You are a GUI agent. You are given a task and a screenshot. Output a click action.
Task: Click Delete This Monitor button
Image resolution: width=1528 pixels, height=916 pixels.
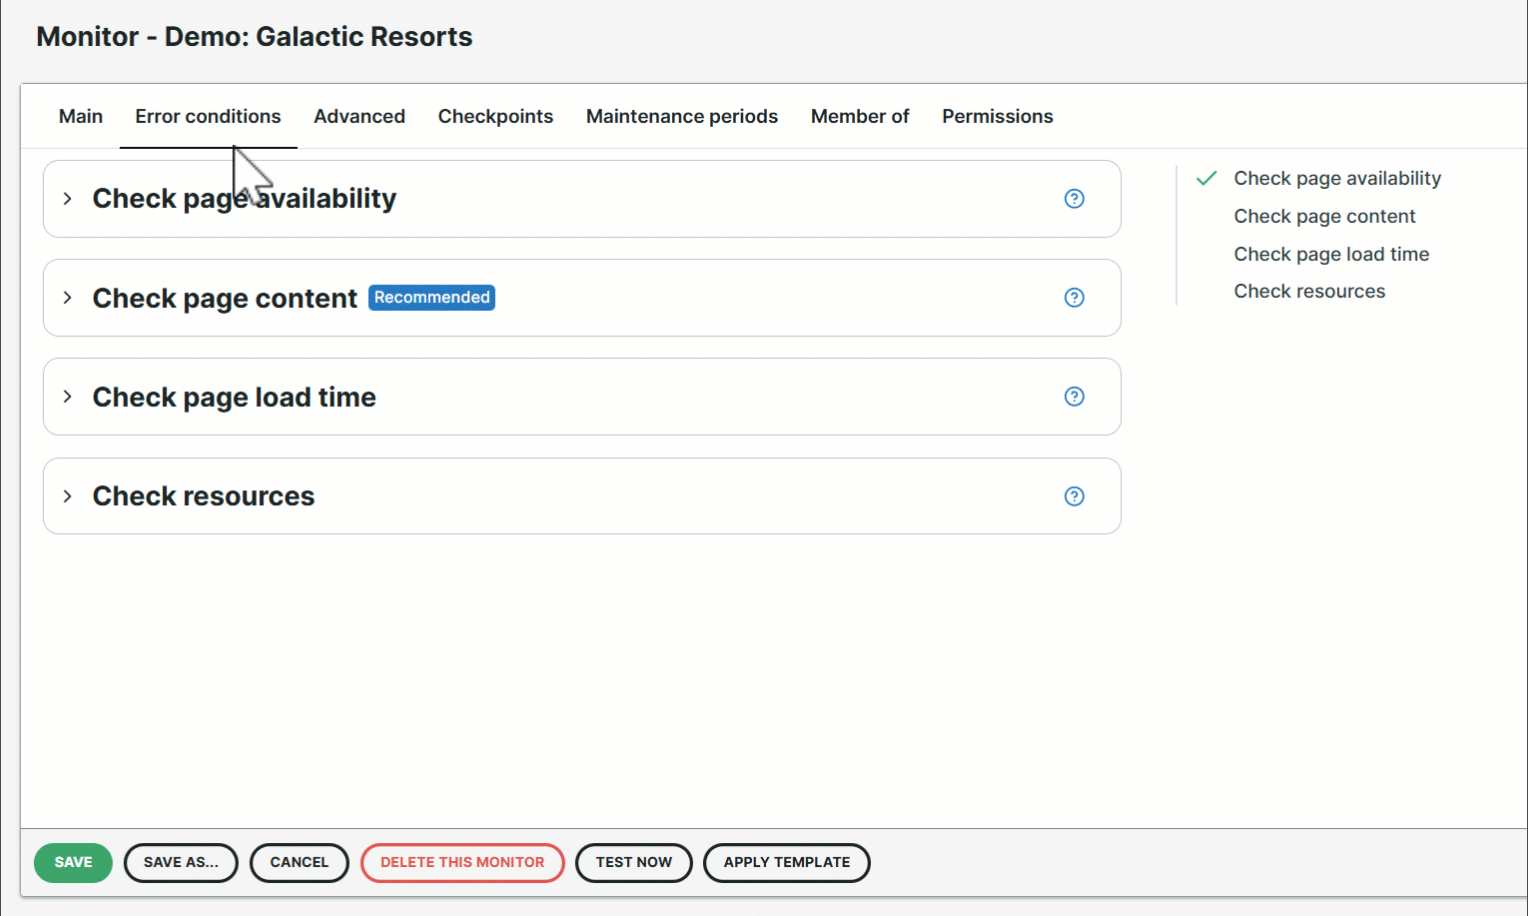462,862
